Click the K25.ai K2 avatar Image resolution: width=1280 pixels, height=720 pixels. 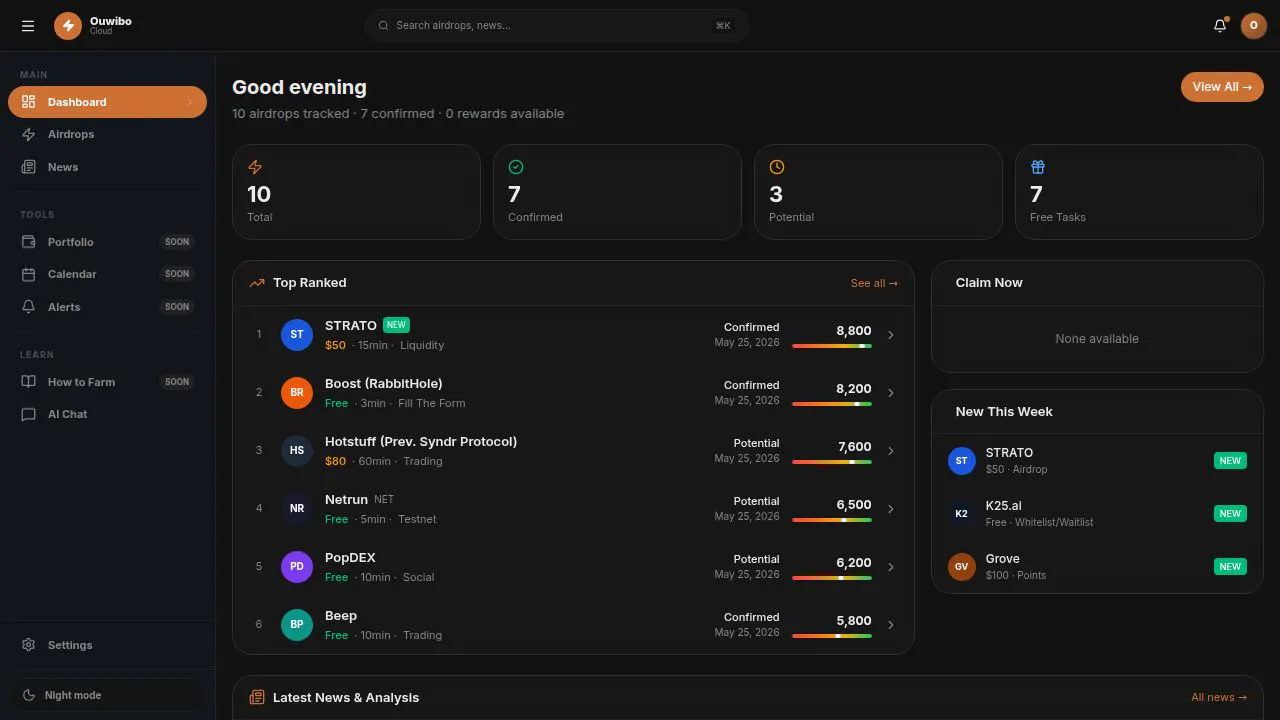coord(961,514)
